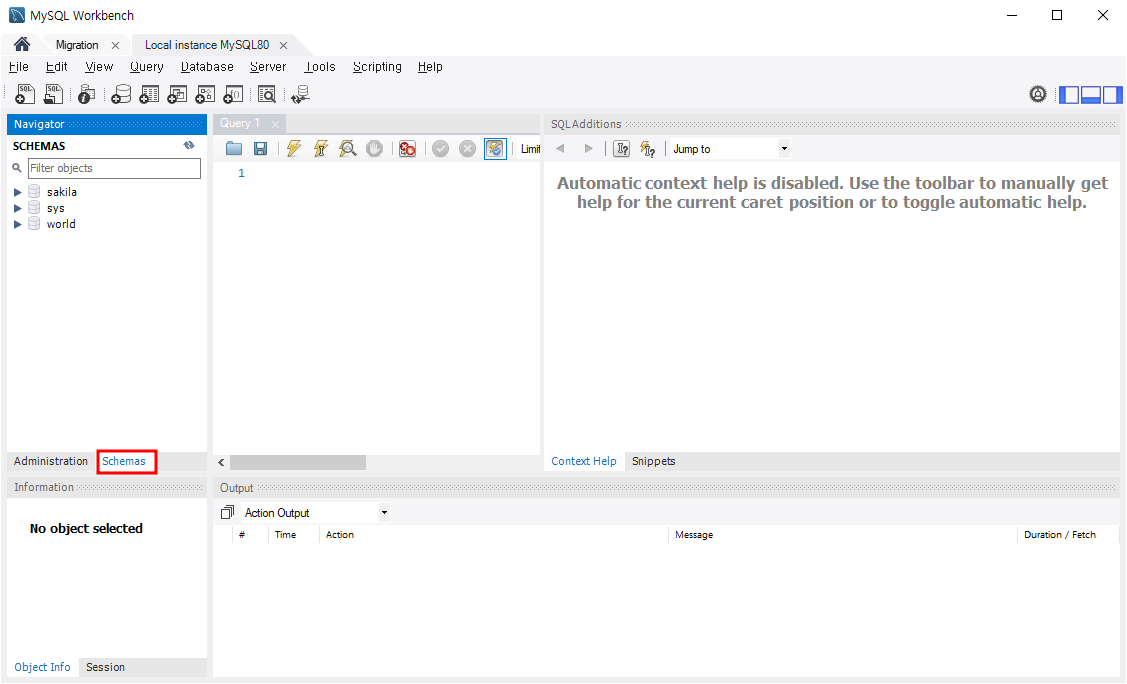Image resolution: width=1127 pixels, height=684 pixels.
Task: Open the View menu
Action: tap(99, 67)
